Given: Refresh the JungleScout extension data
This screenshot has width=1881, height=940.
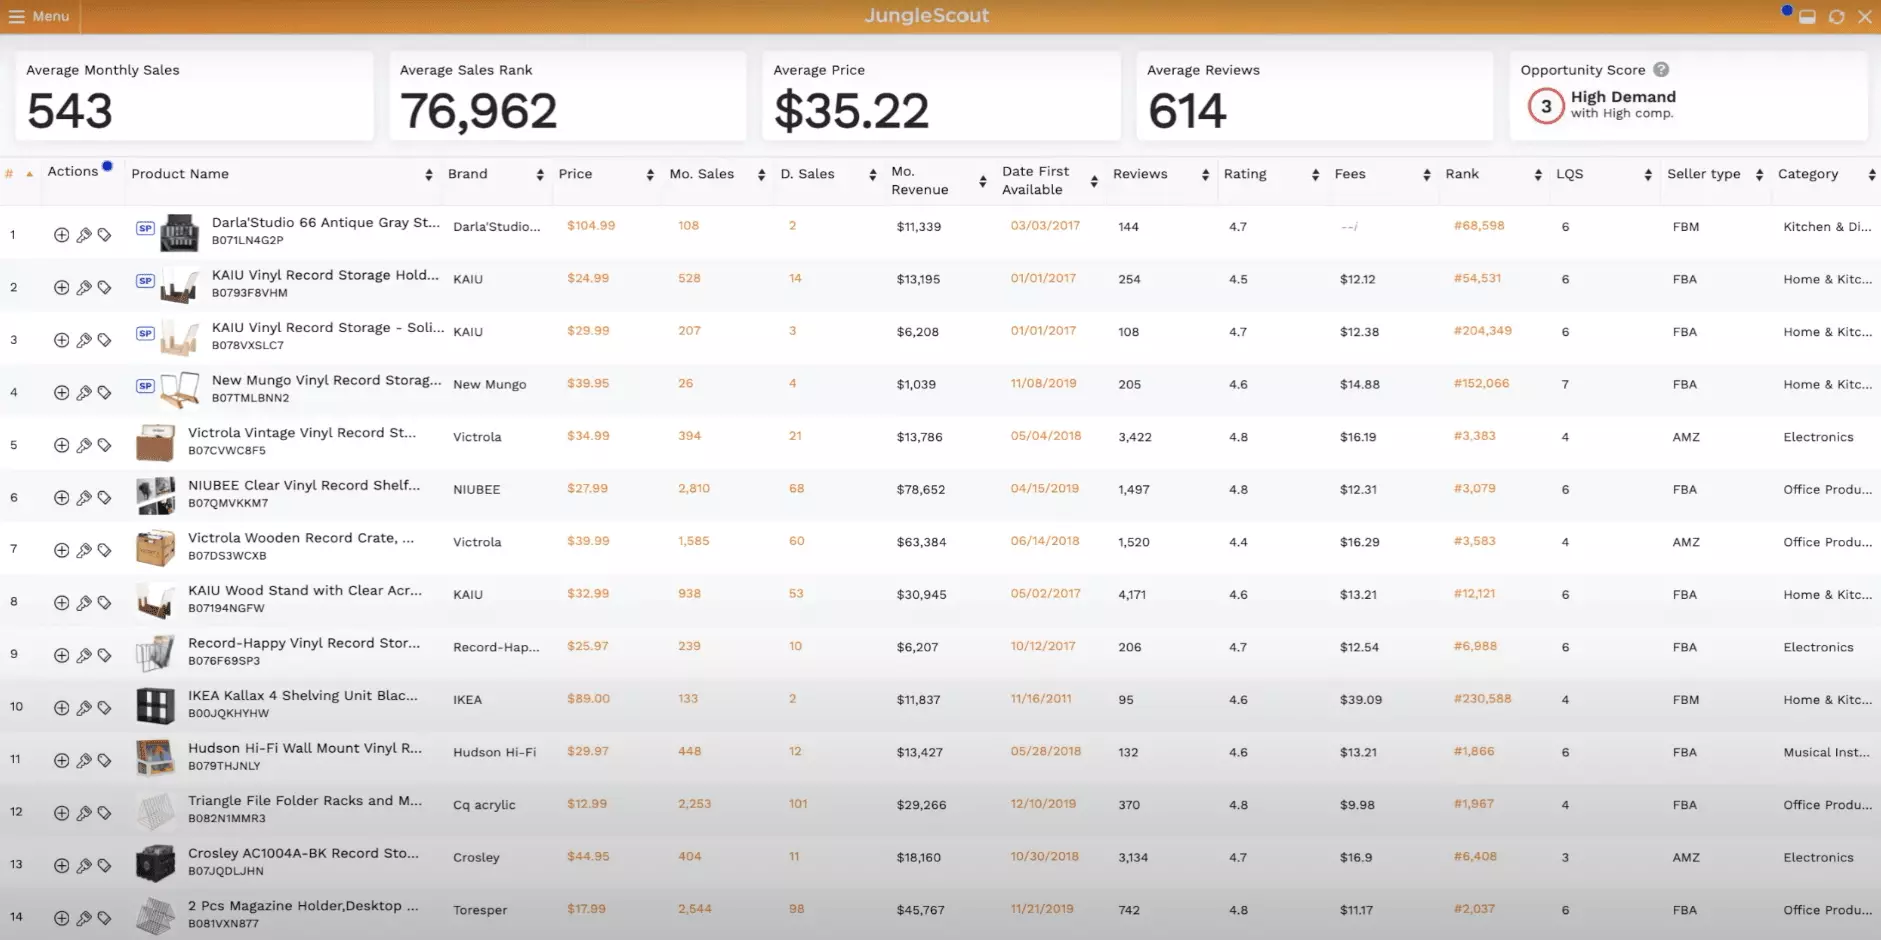Looking at the screenshot, I should 1836,17.
